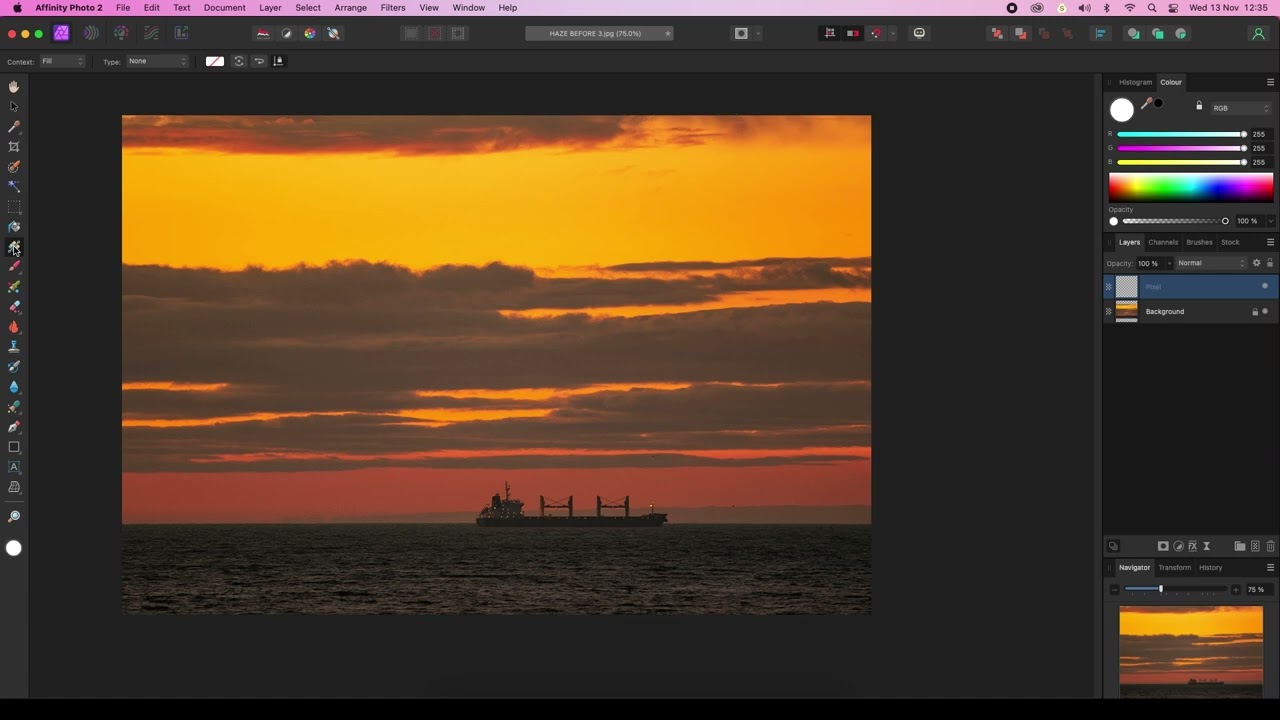
Task: Select the Rectangle shape tool
Action: 14,447
